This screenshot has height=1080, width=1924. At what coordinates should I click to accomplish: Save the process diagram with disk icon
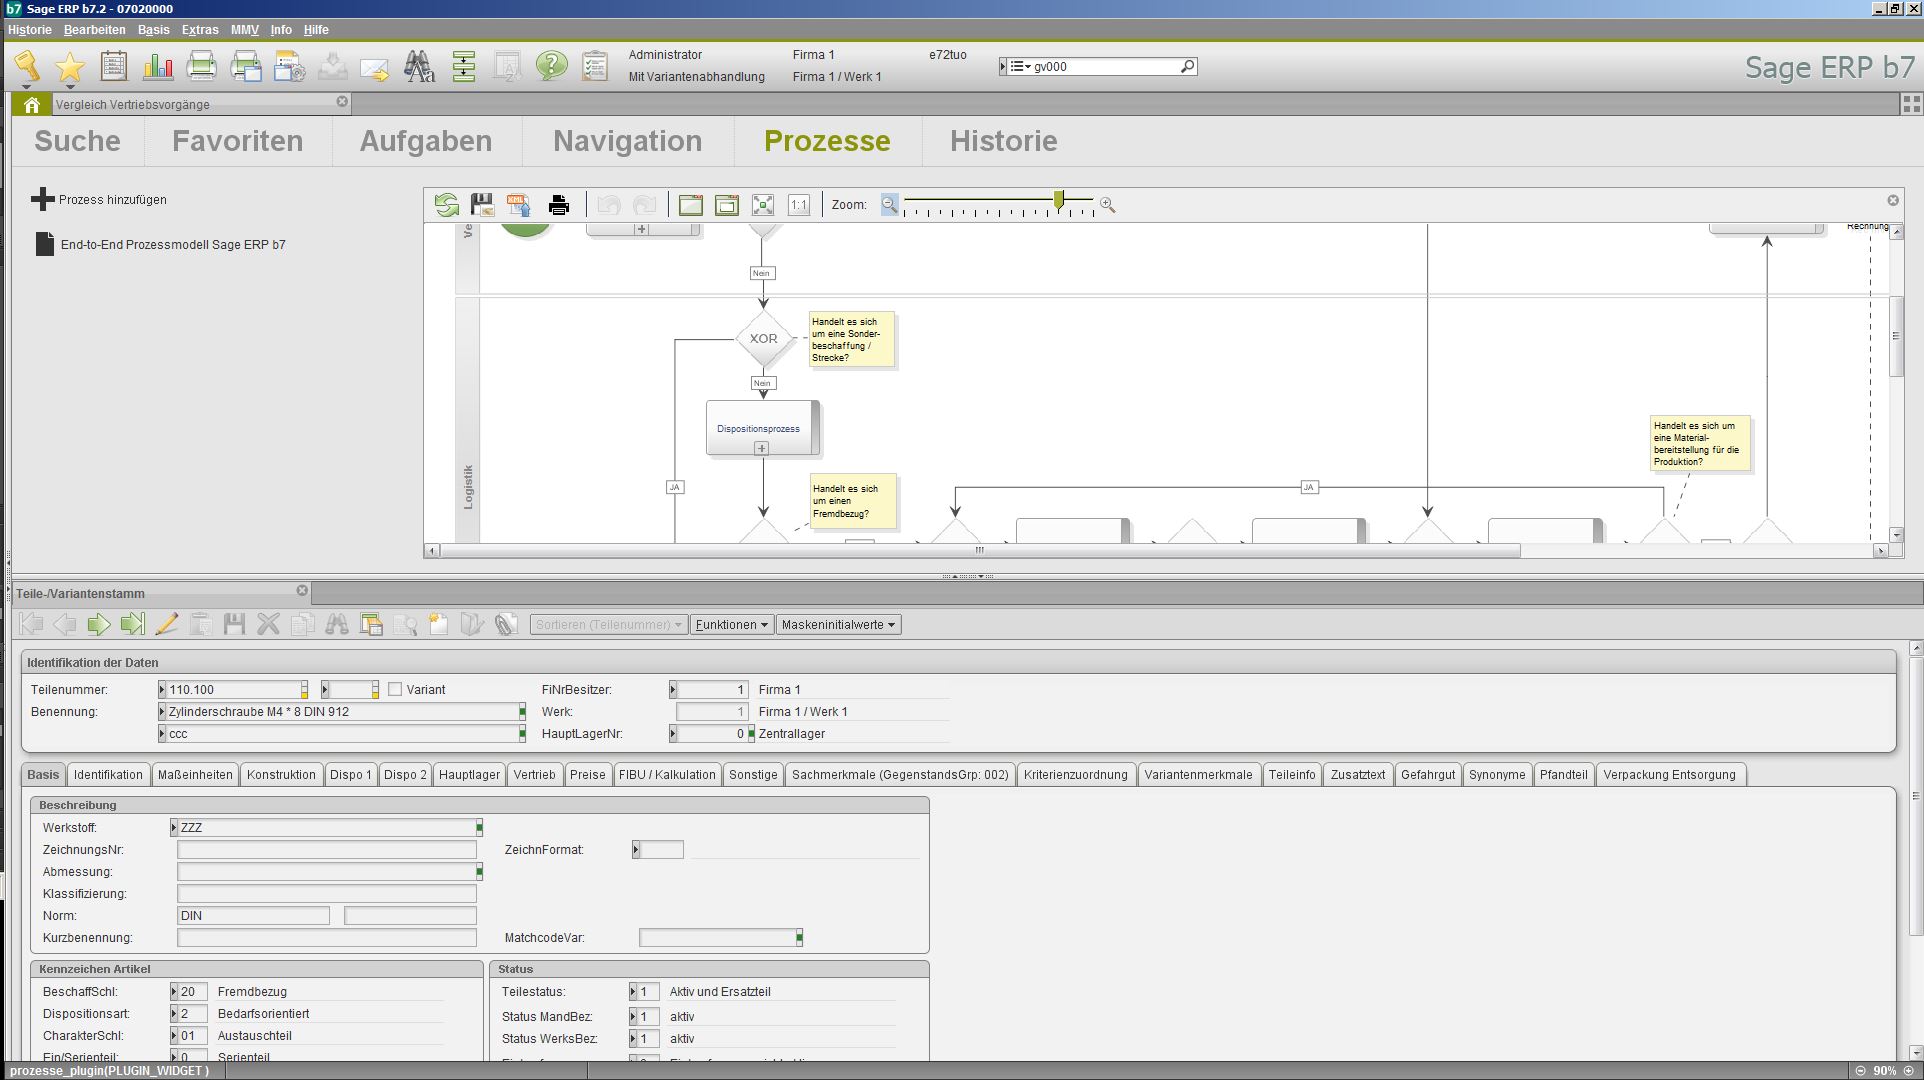coord(482,205)
